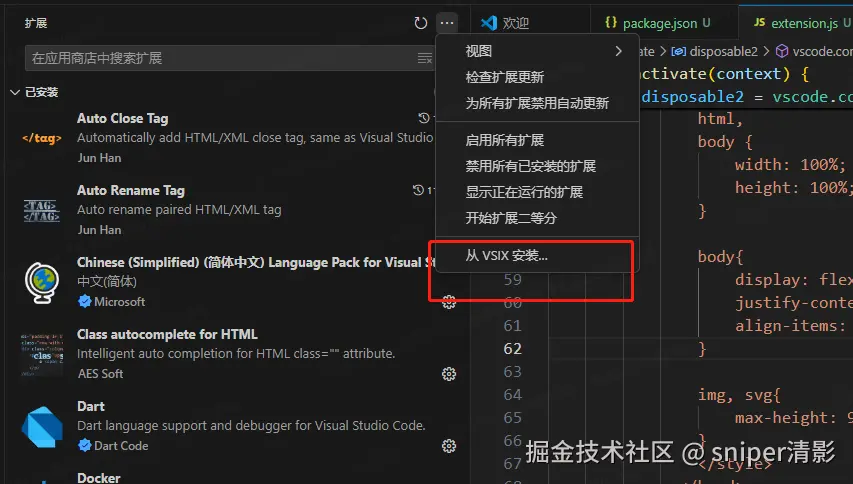
Task: Open manage gear for Class autocomplete
Action: click(449, 374)
